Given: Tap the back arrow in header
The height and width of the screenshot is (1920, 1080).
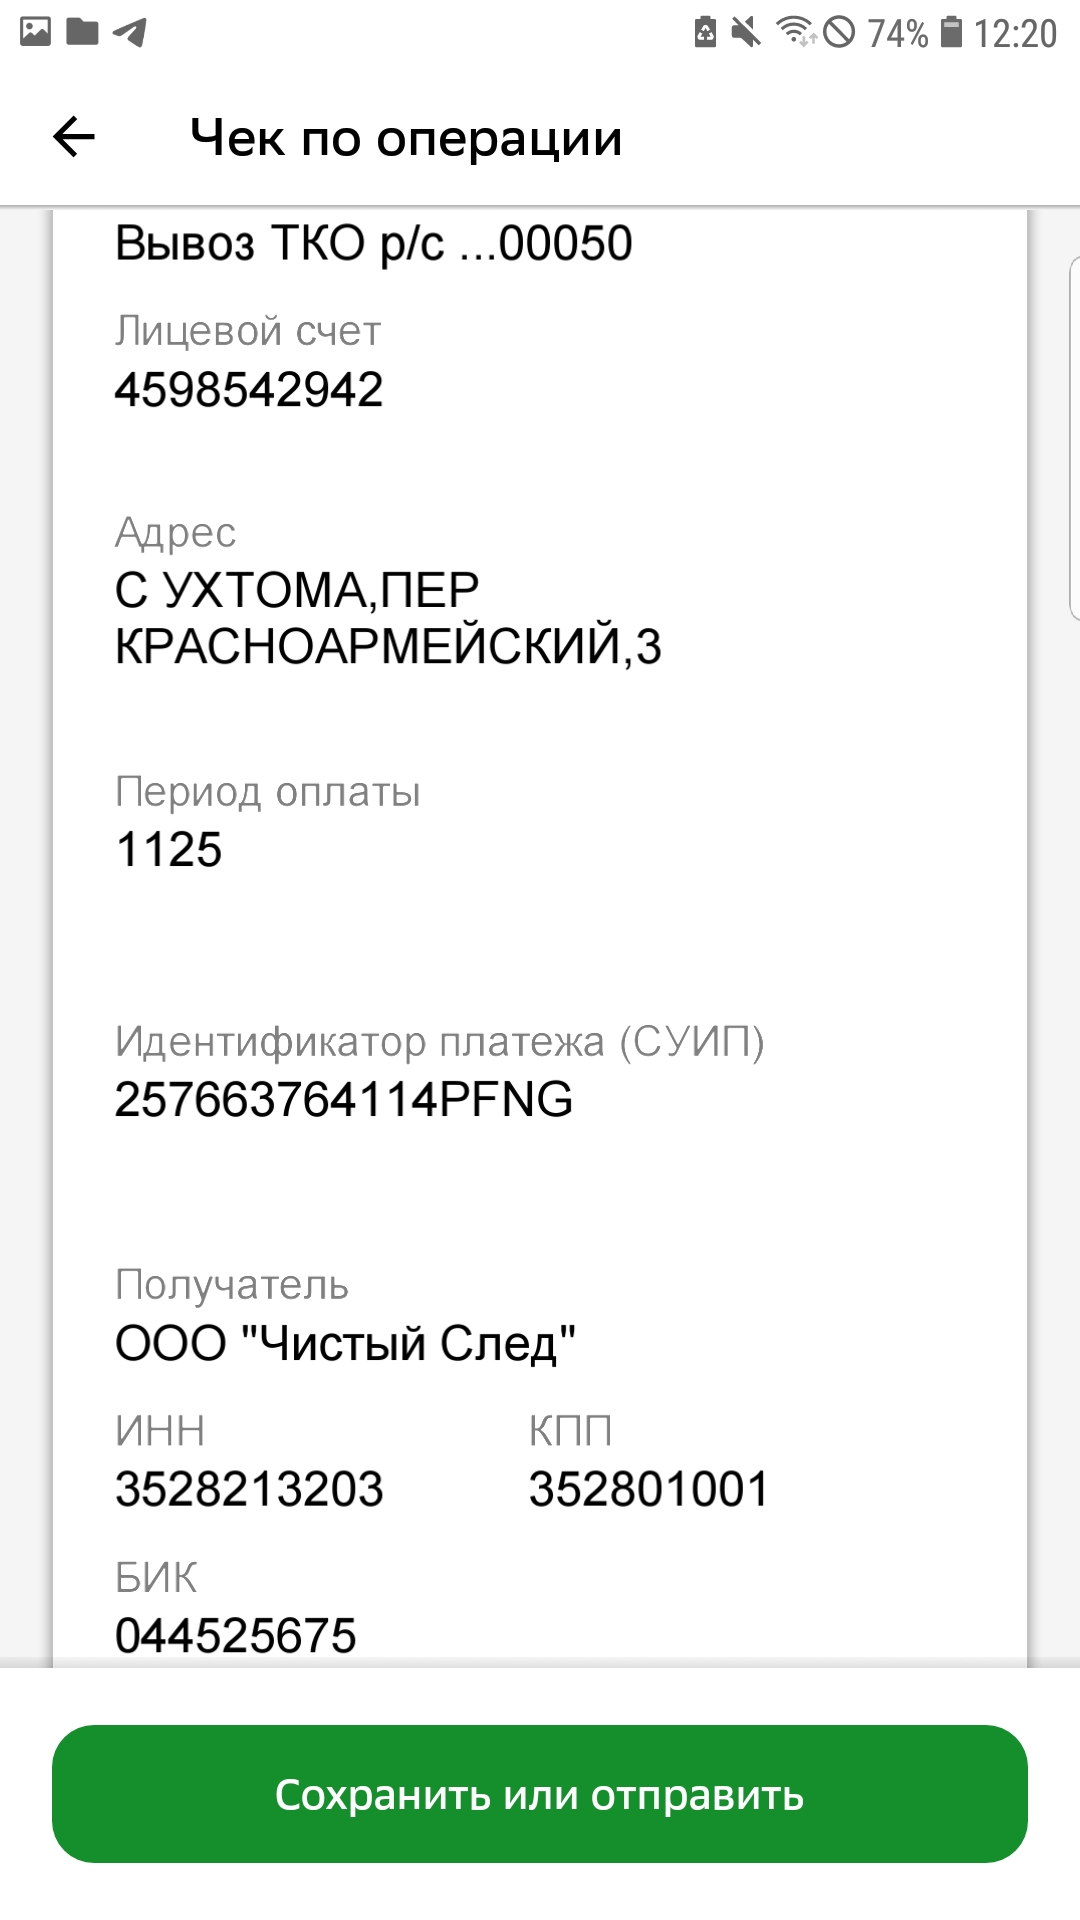Looking at the screenshot, I should (x=74, y=137).
